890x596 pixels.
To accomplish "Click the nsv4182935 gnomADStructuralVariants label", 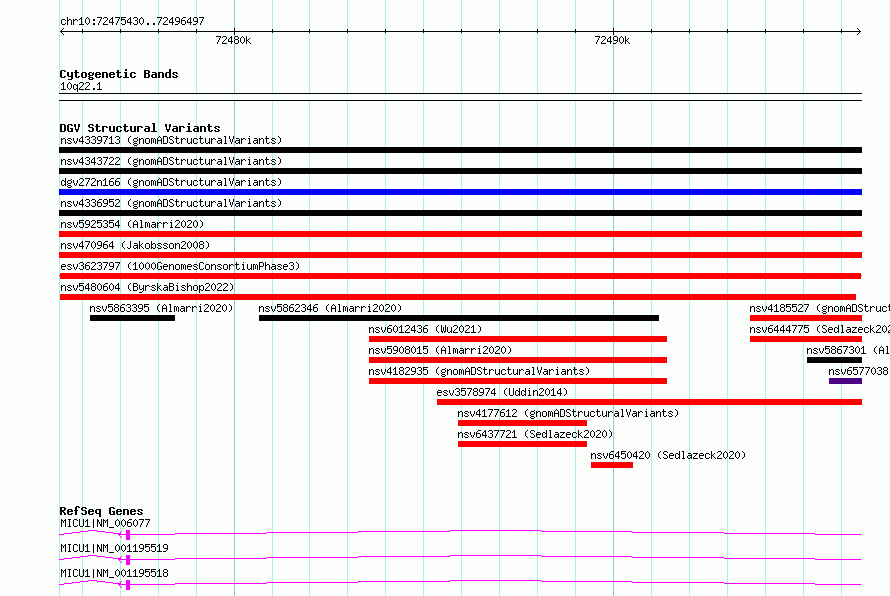I will tap(479, 371).
